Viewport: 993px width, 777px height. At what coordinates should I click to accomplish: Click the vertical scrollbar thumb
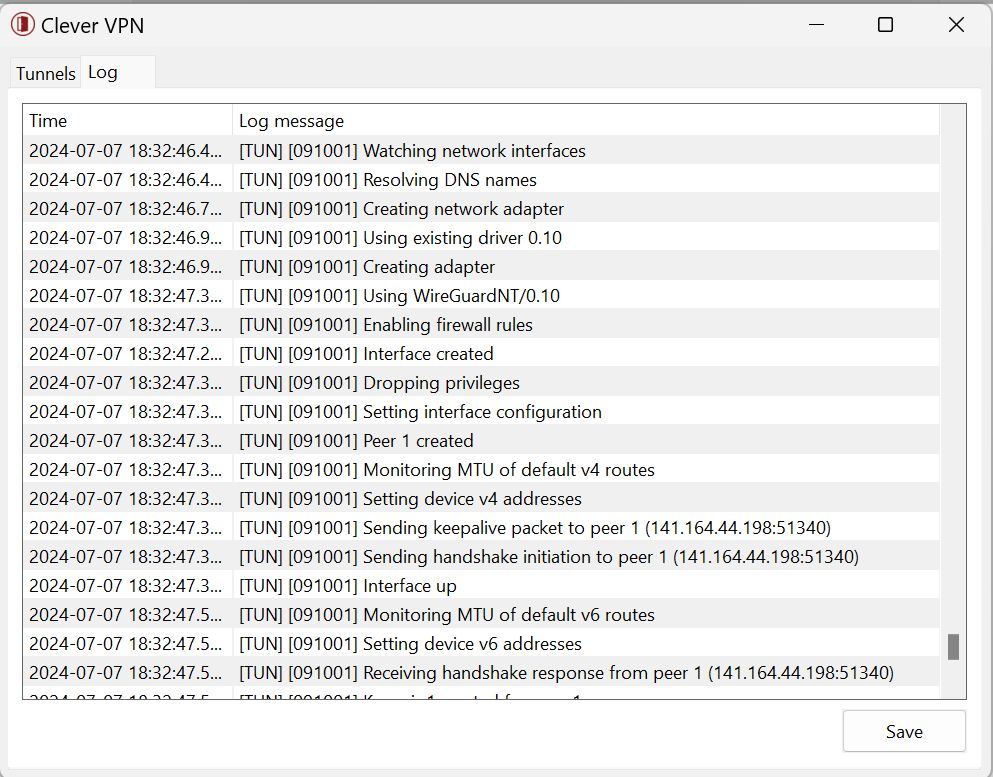pyautogui.click(x=953, y=647)
